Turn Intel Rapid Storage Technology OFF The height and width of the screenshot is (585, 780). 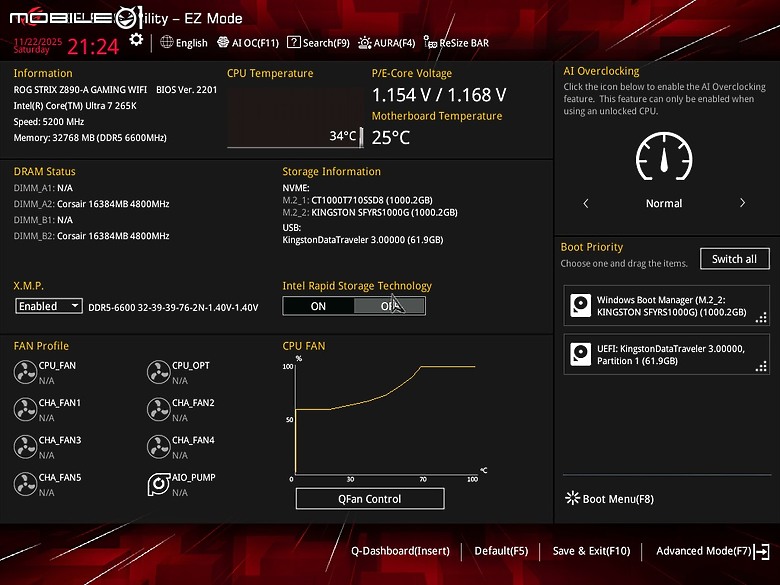[x=390, y=306]
